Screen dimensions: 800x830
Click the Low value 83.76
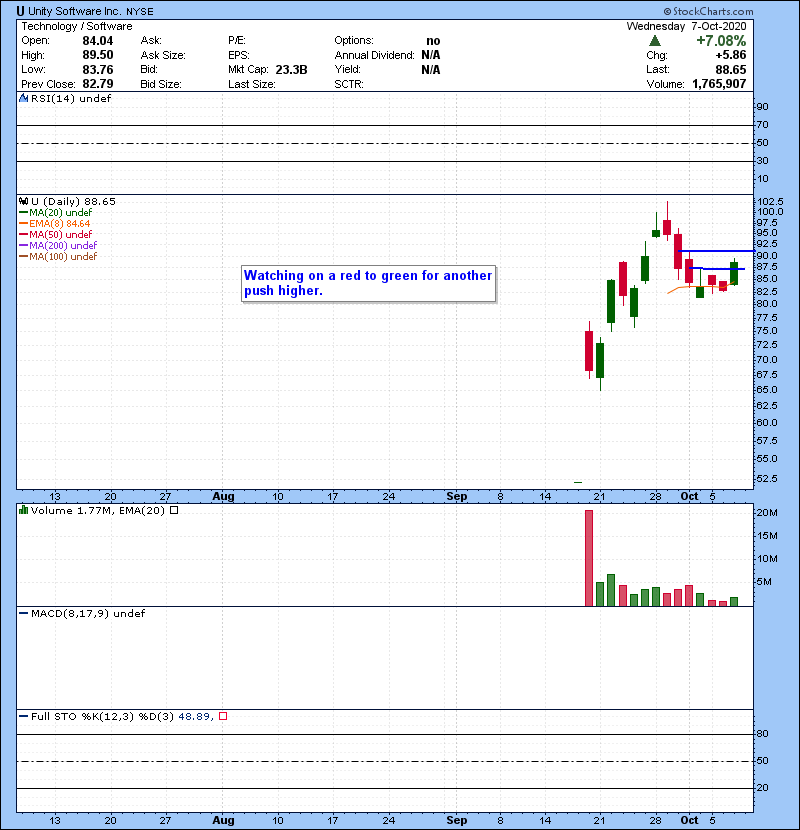click(x=97, y=69)
